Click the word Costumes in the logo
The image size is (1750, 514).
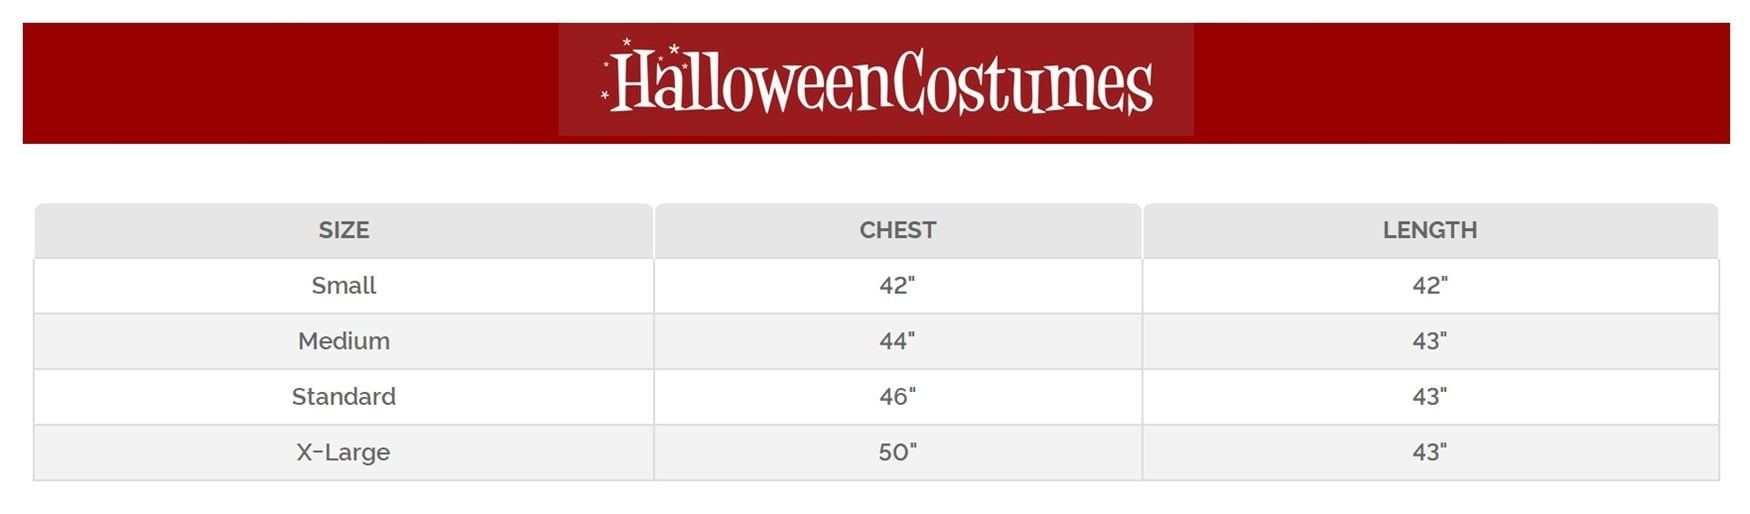(1022, 83)
